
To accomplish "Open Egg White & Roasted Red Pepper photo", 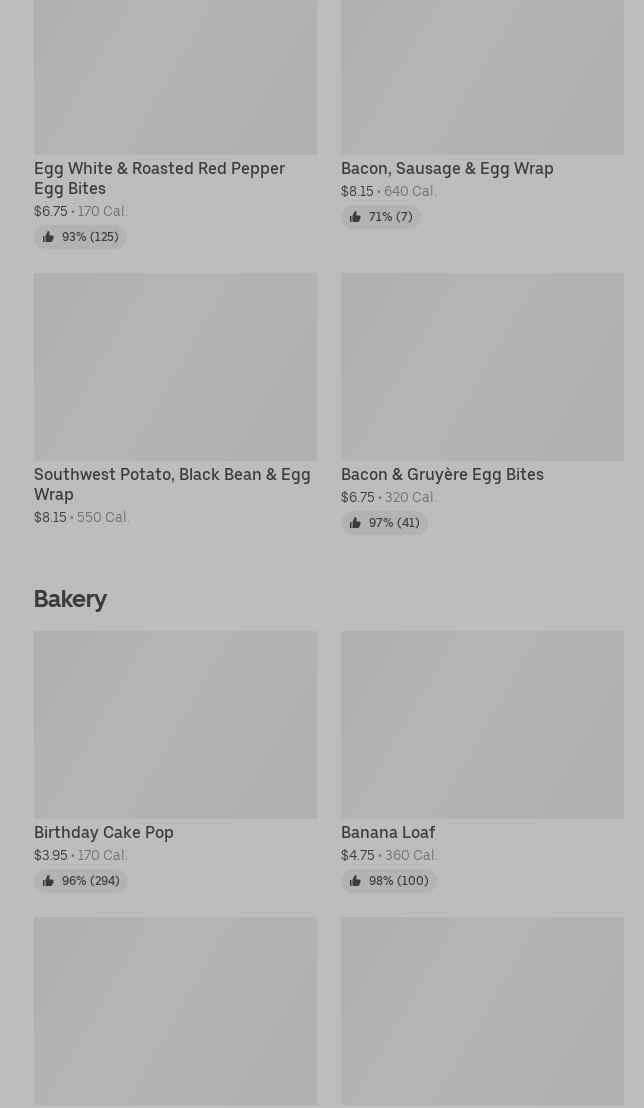I will click(x=175, y=77).
